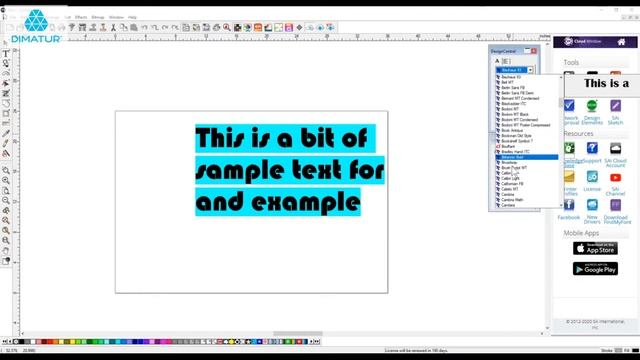Switch to the A character tab in DesignCentral
The height and width of the screenshot is (360, 640).
point(497,61)
